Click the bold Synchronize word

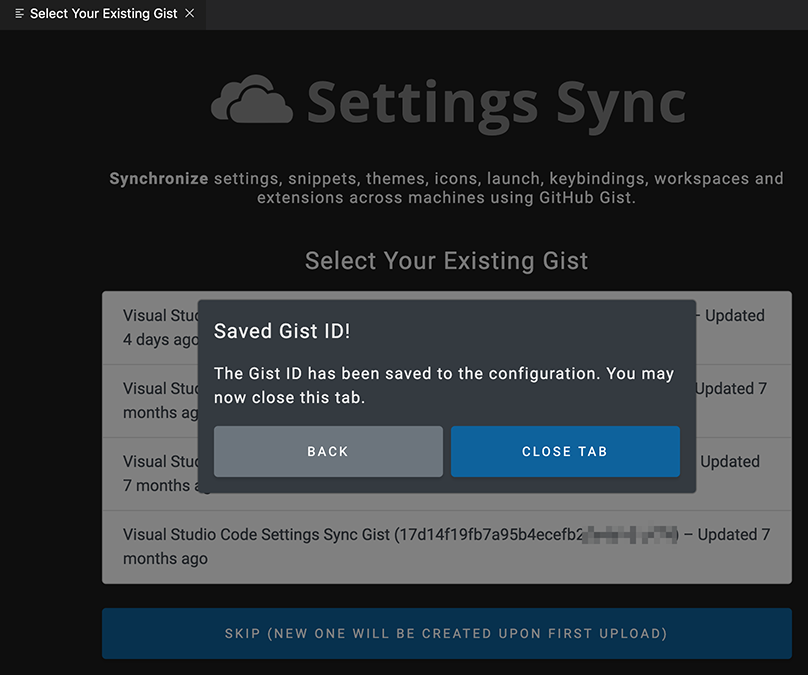pyautogui.click(x=158, y=179)
